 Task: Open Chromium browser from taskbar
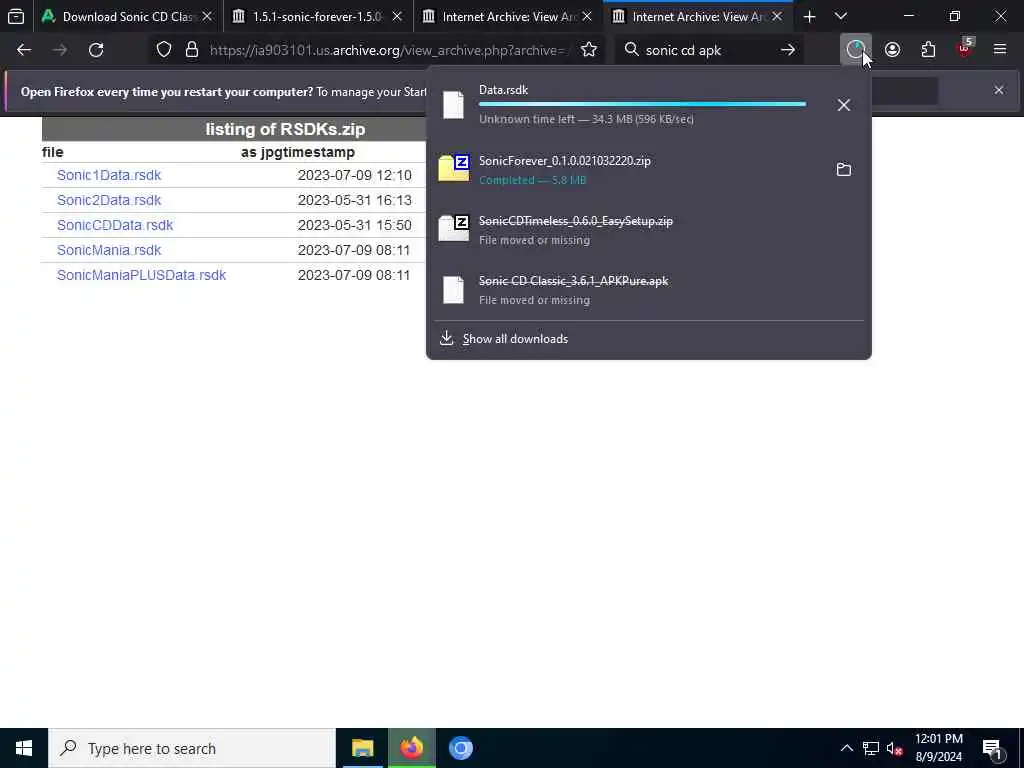pos(460,748)
